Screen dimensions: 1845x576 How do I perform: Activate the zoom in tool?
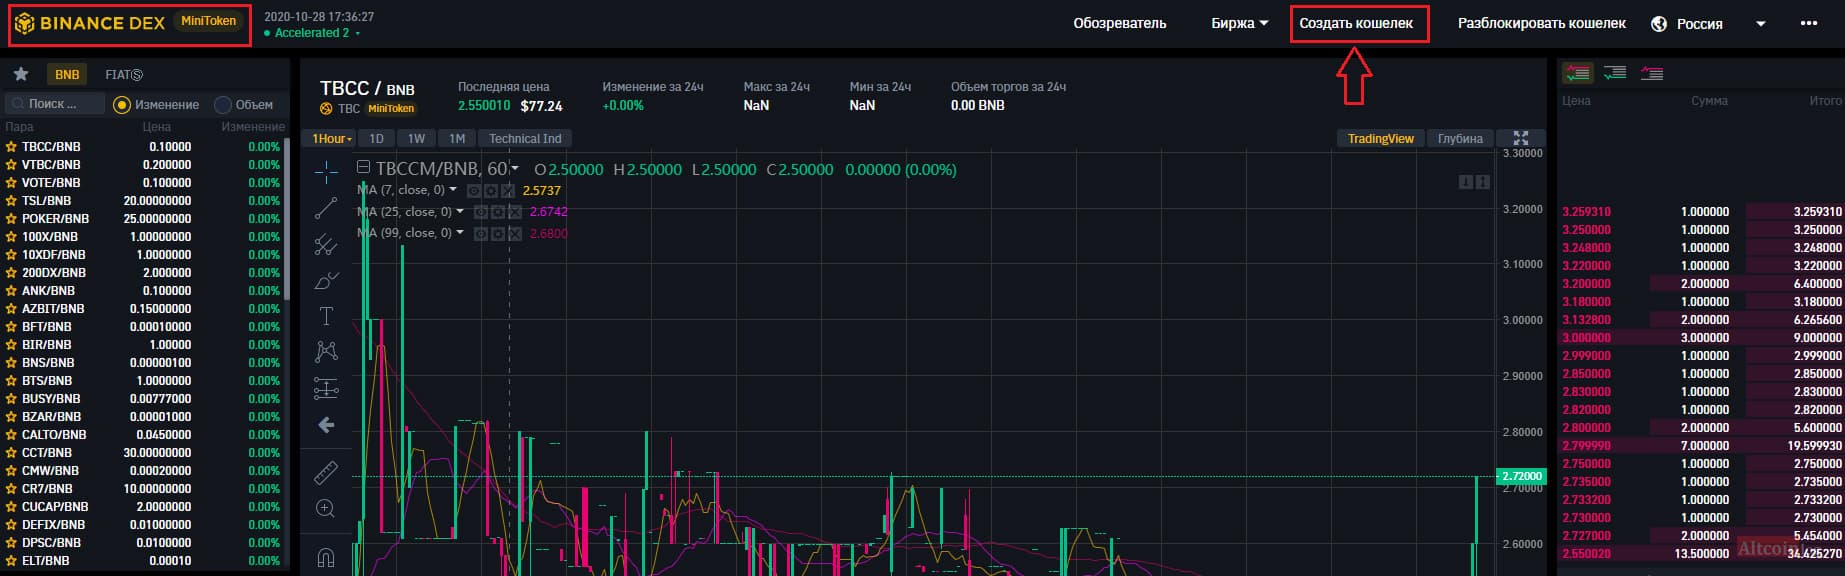(326, 509)
